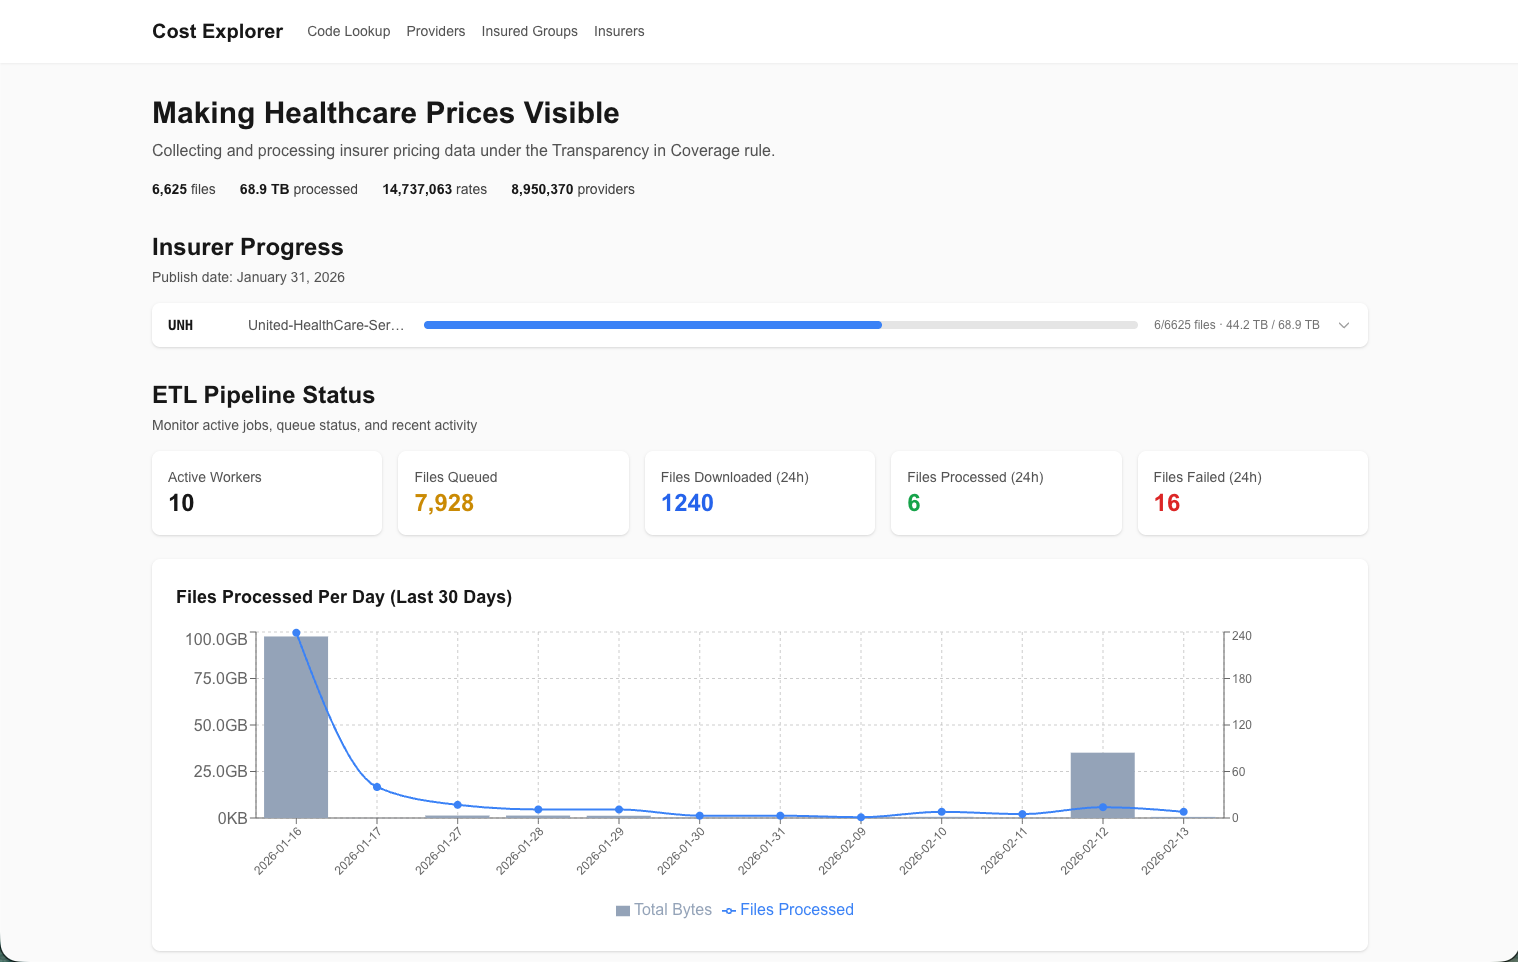
Task: Click the Total Bytes legend square icon
Action: [622, 910]
